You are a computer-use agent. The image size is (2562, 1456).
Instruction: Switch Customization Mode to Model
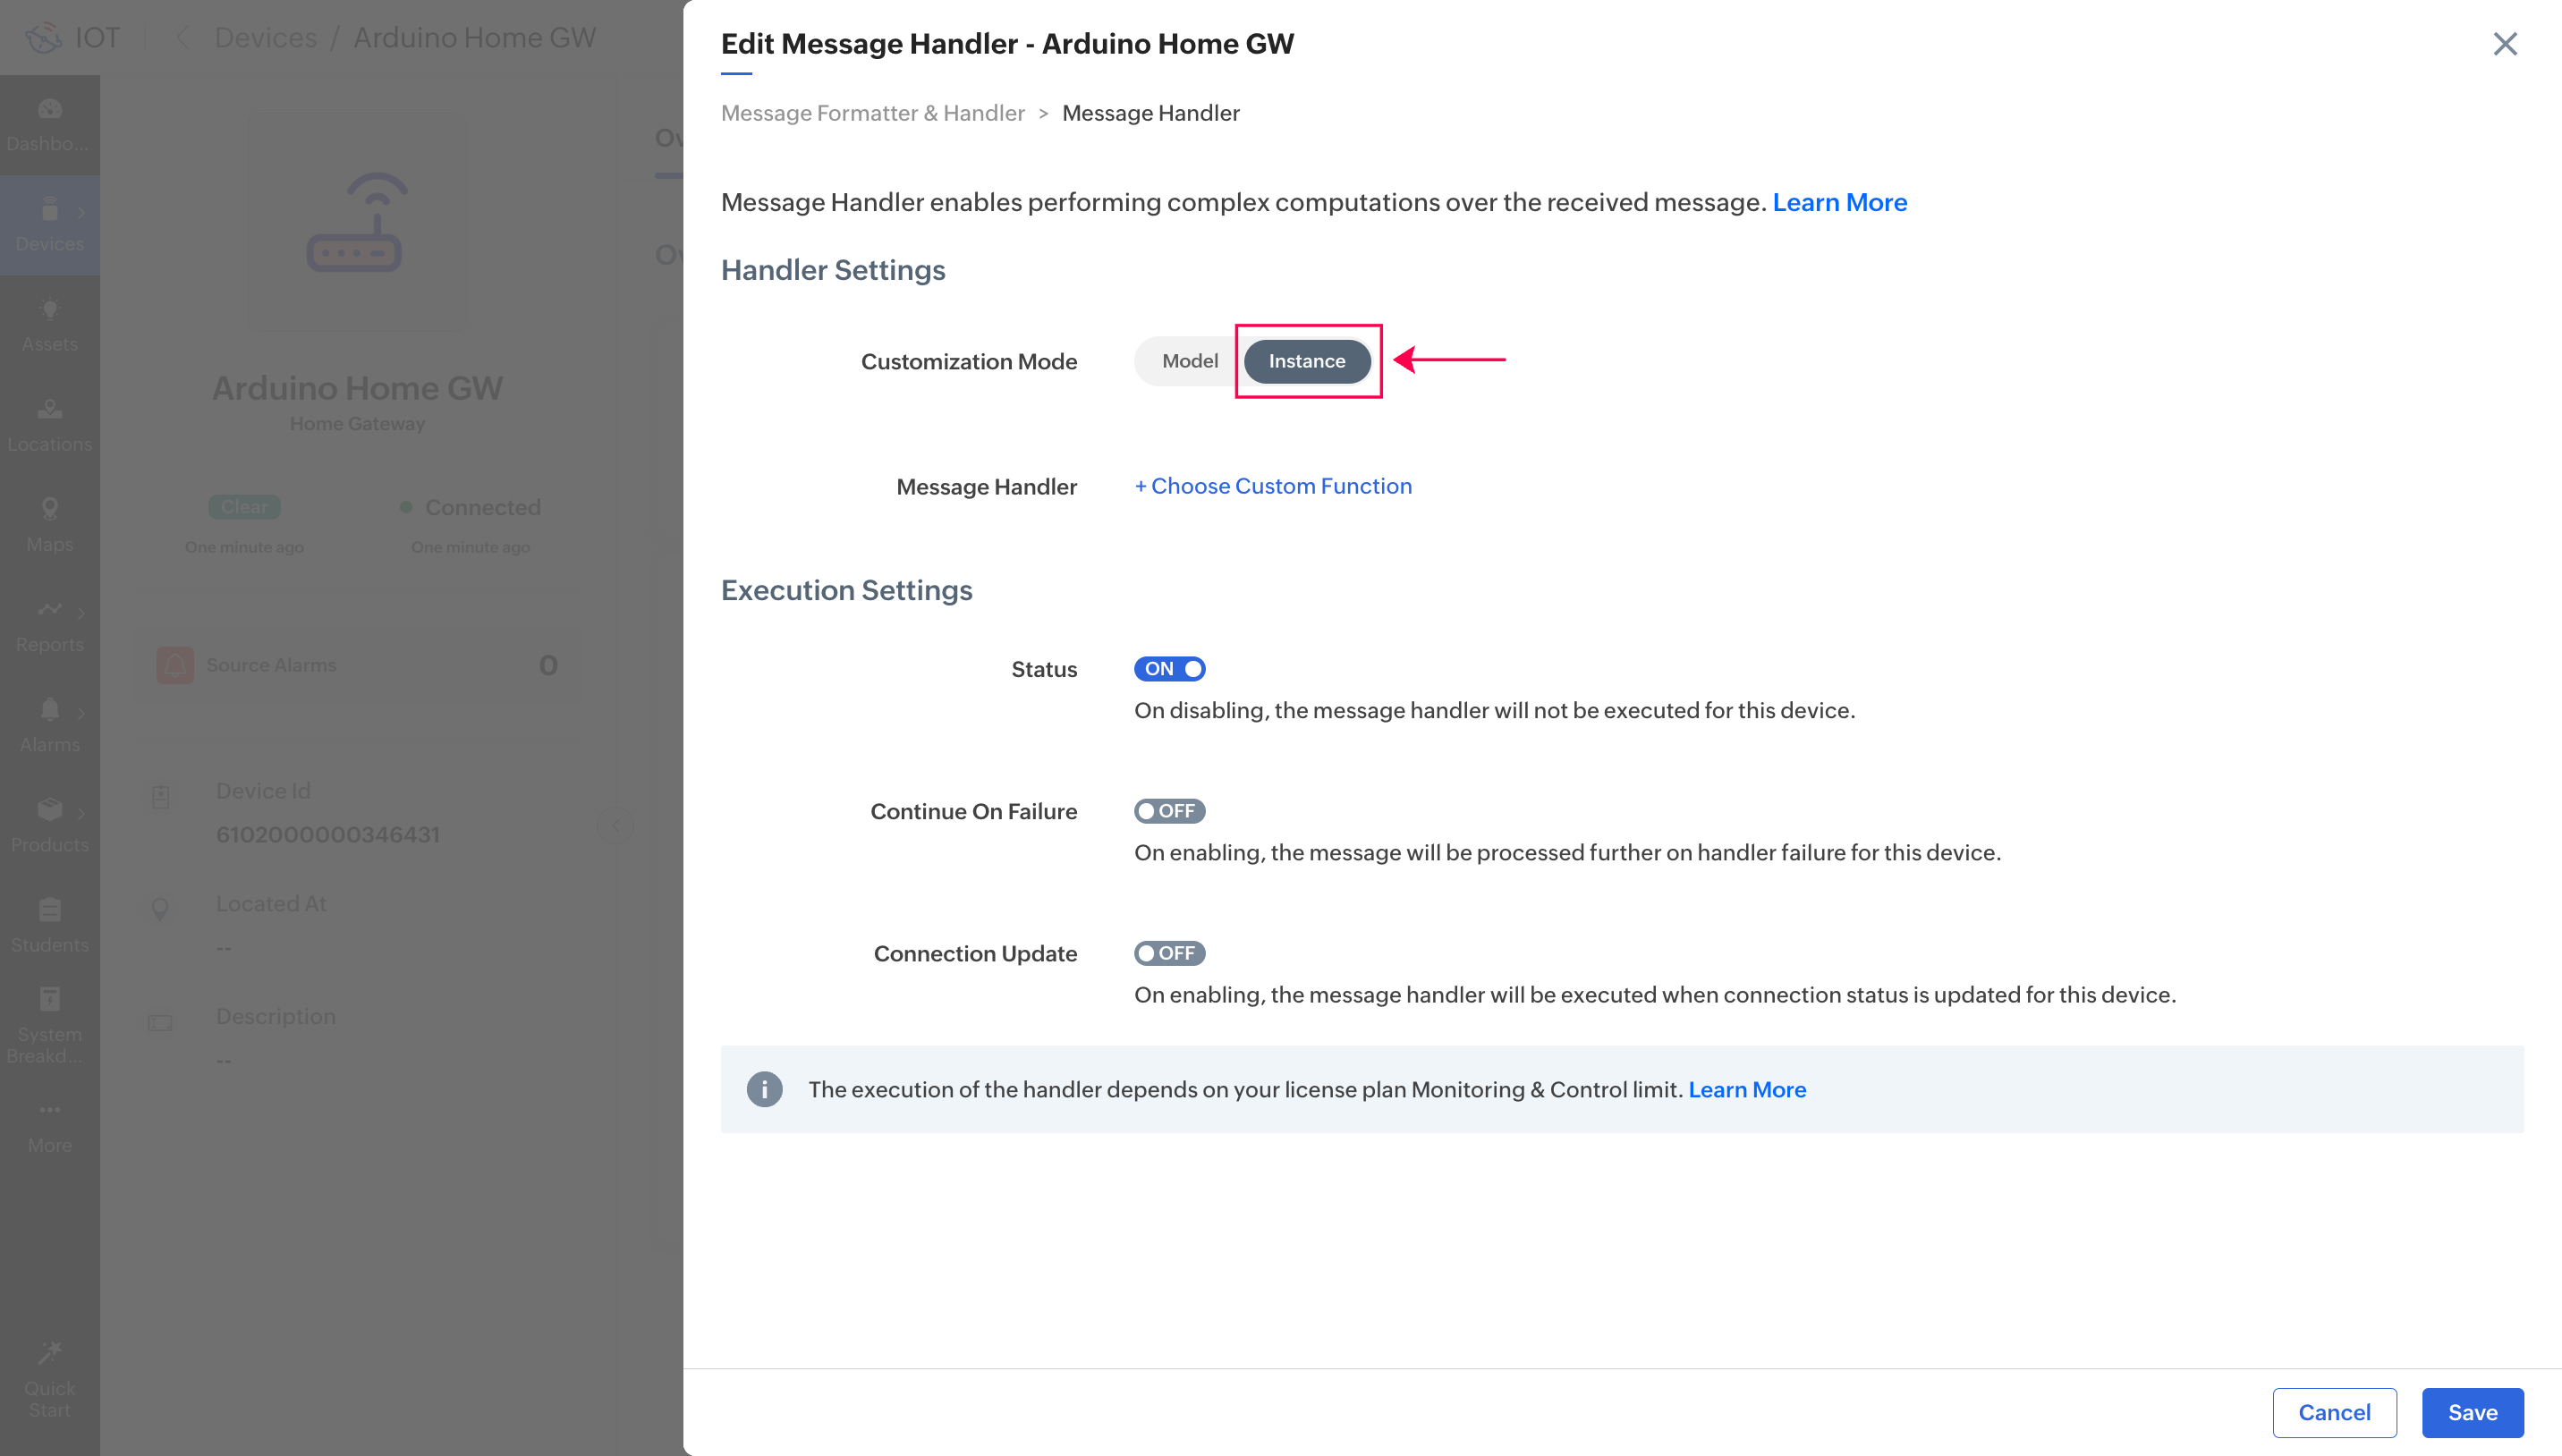coord(1189,361)
